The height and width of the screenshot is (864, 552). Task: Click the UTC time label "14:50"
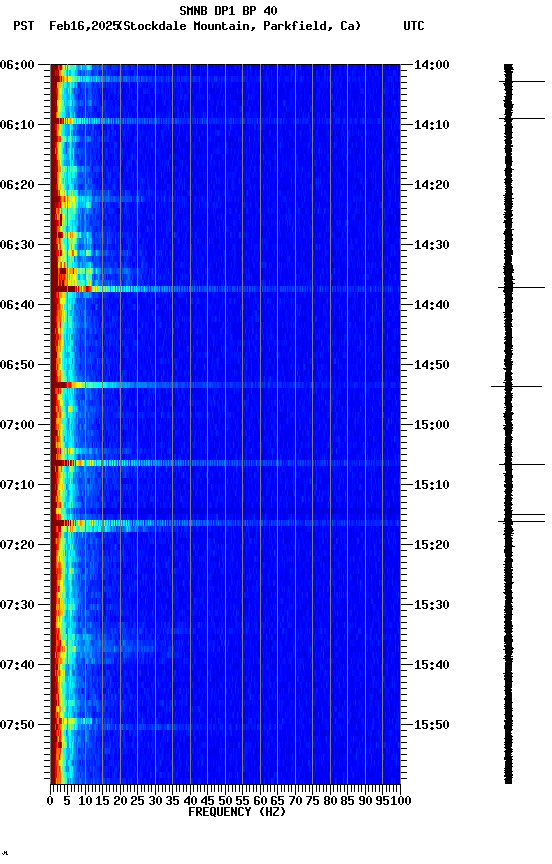[431, 365]
